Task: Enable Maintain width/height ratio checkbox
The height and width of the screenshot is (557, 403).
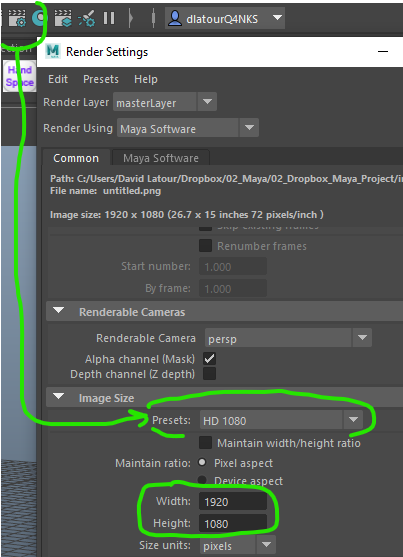Action: pyautogui.click(x=205, y=443)
